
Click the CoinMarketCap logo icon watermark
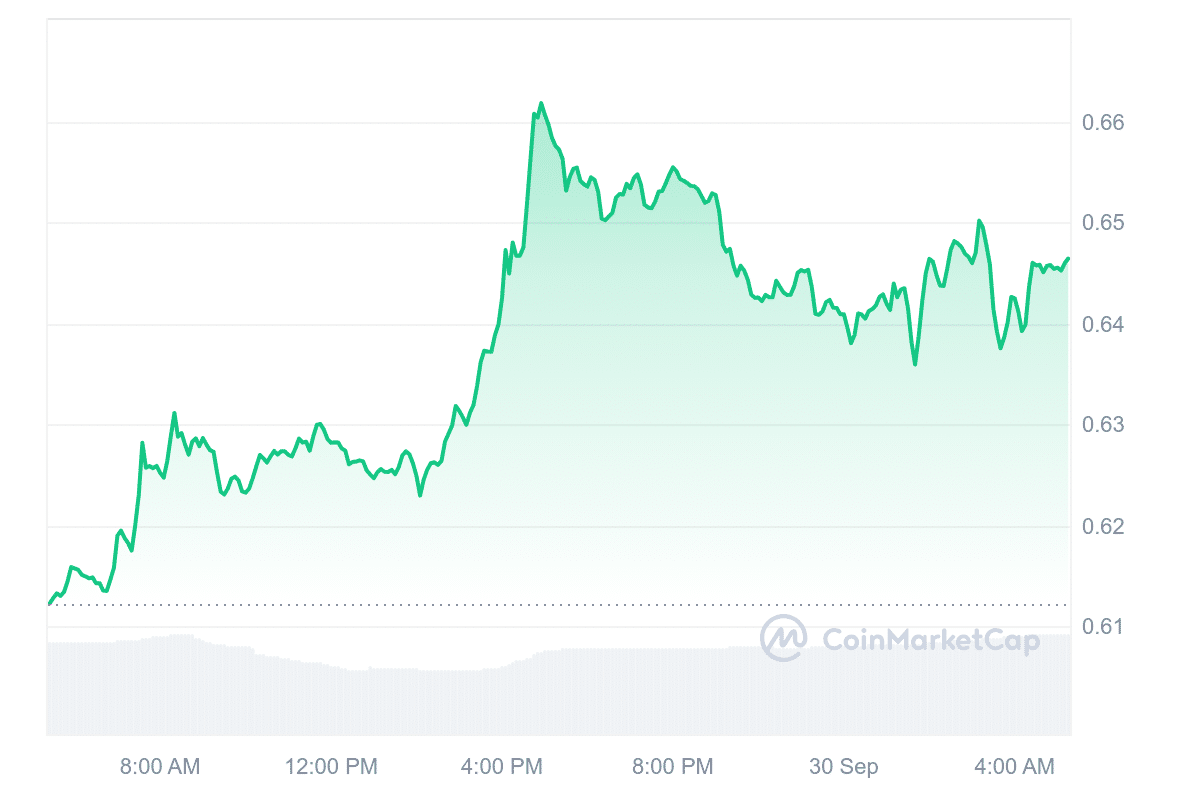coord(784,638)
